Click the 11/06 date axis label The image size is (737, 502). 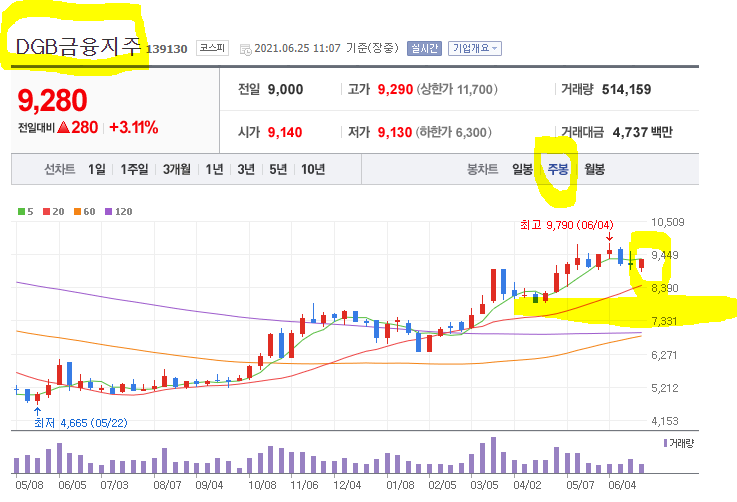coord(304,485)
